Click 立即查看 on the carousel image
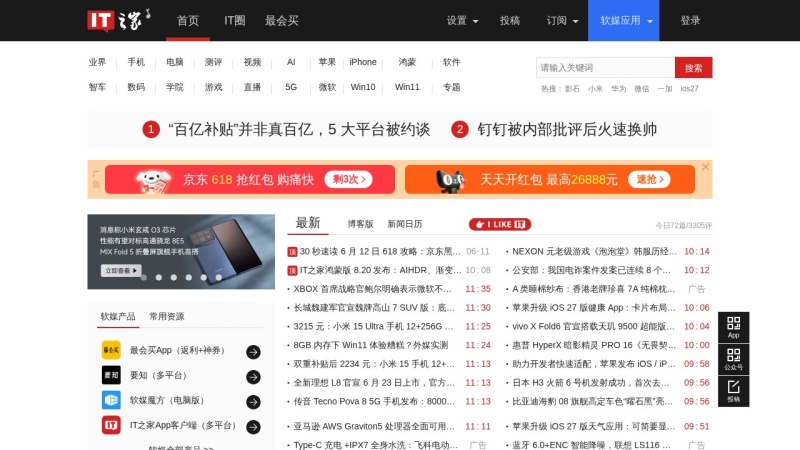The image size is (800, 450). tap(121, 271)
